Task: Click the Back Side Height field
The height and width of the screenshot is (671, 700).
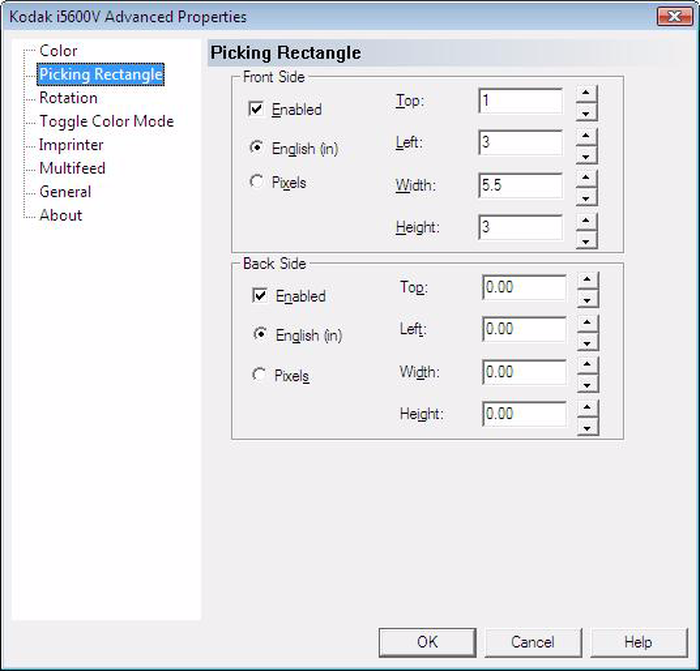Action: pos(524,413)
